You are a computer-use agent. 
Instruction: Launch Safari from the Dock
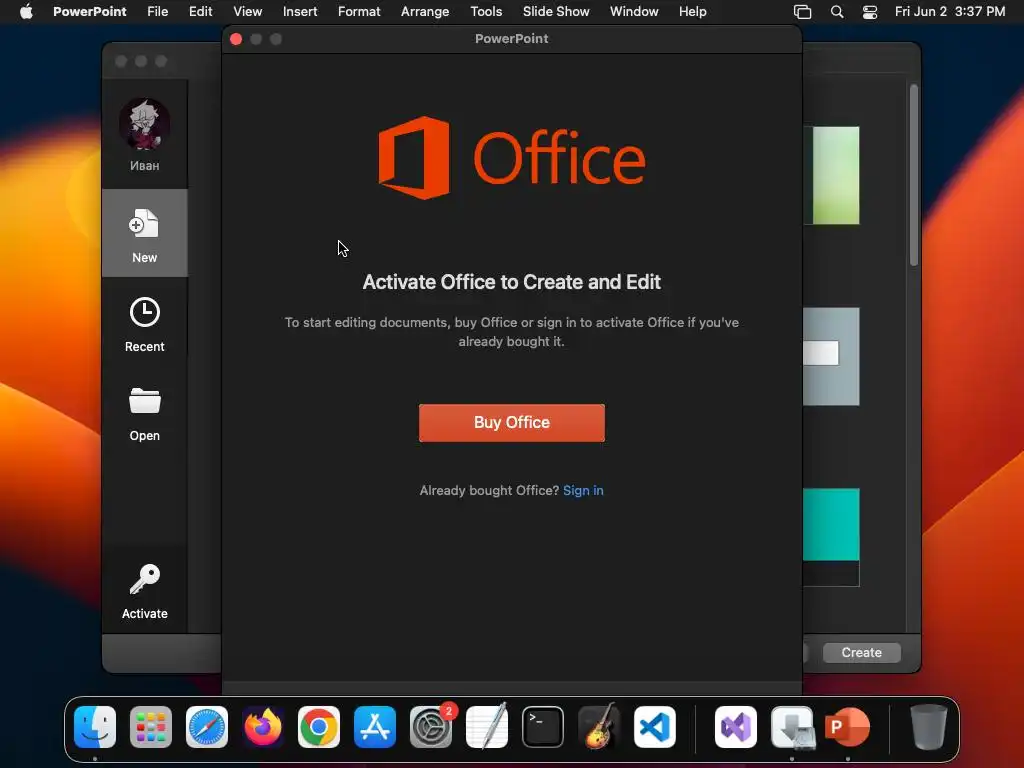pos(207,727)
